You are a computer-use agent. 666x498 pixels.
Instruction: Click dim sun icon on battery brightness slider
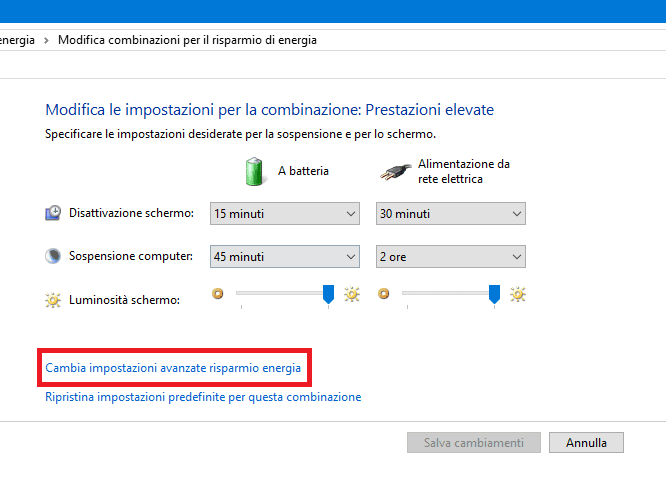[x=218, y=294]
